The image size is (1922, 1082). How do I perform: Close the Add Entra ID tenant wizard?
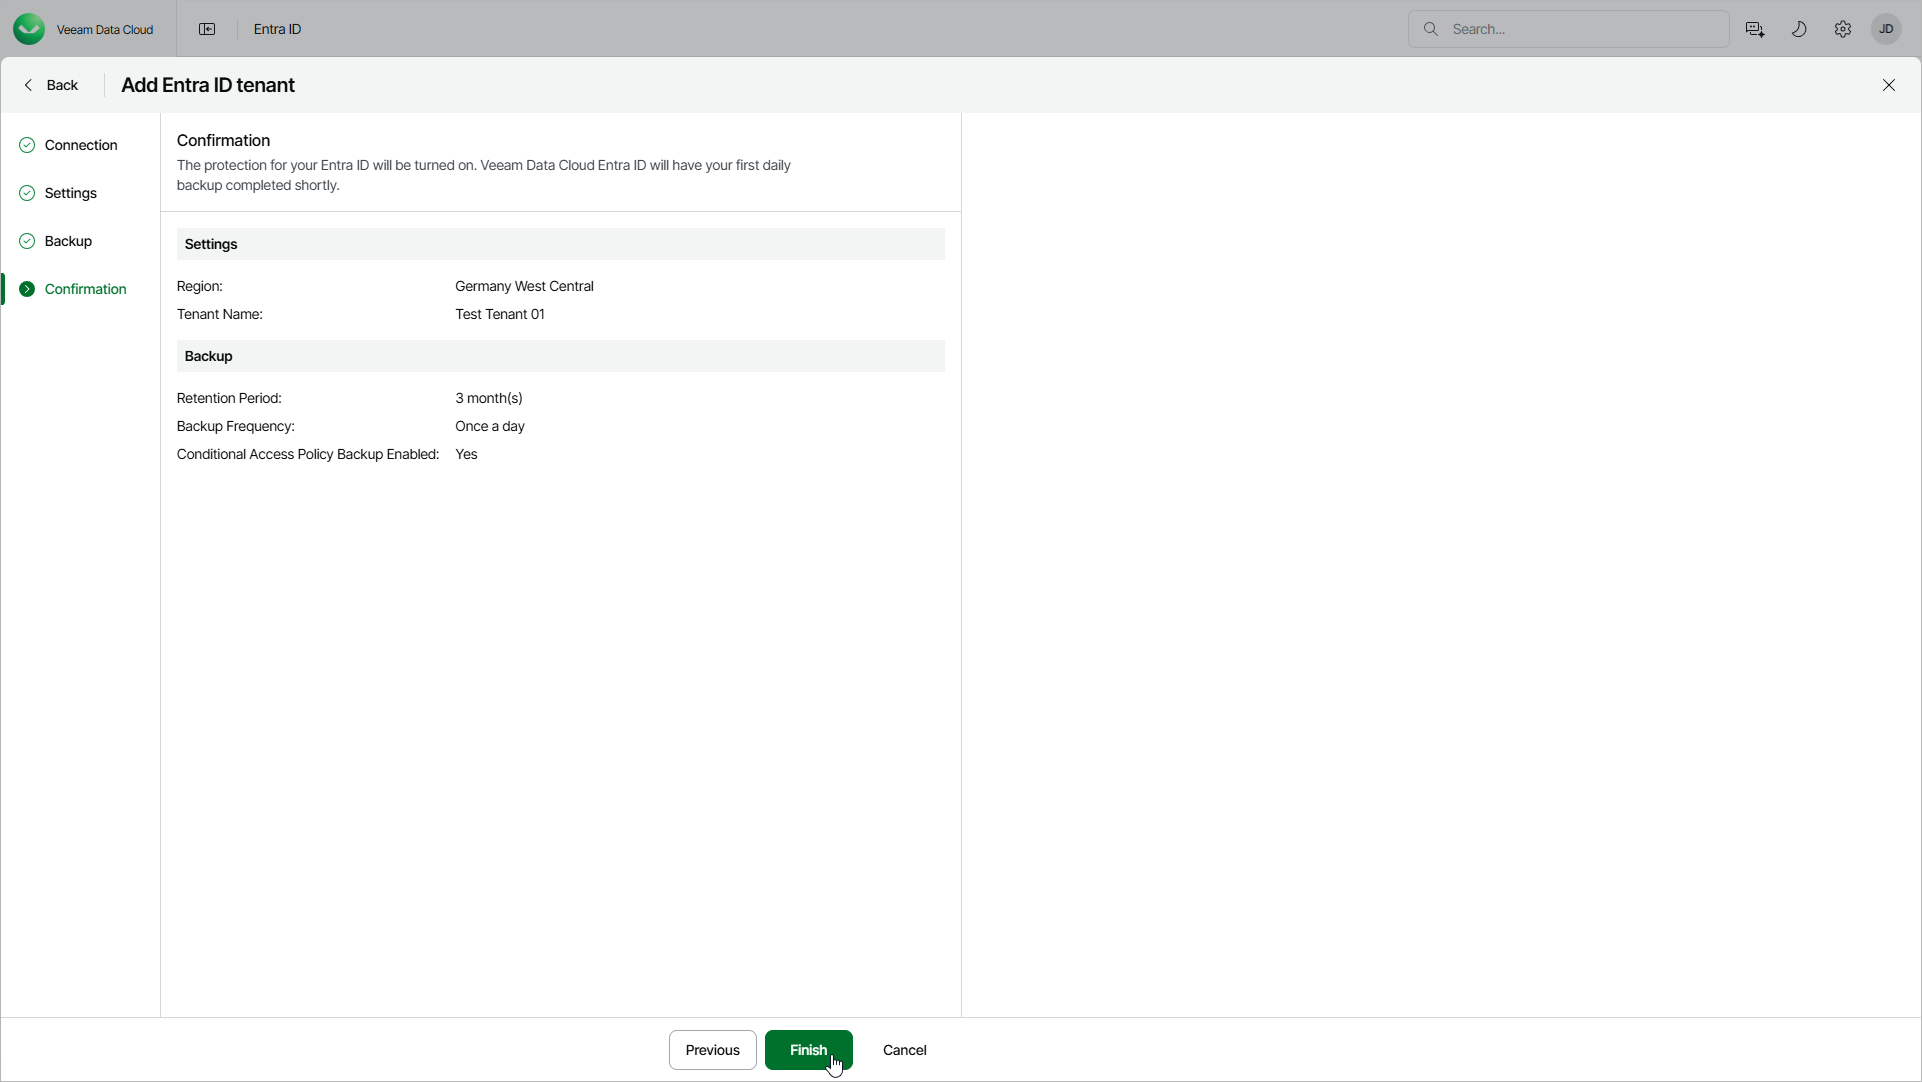[1888, 85]
